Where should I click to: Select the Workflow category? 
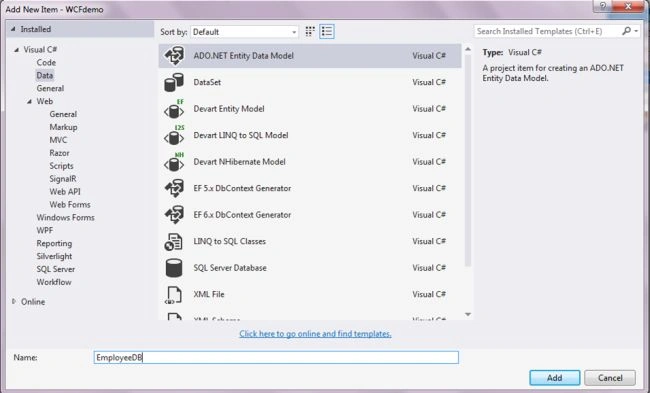(54, 282)
